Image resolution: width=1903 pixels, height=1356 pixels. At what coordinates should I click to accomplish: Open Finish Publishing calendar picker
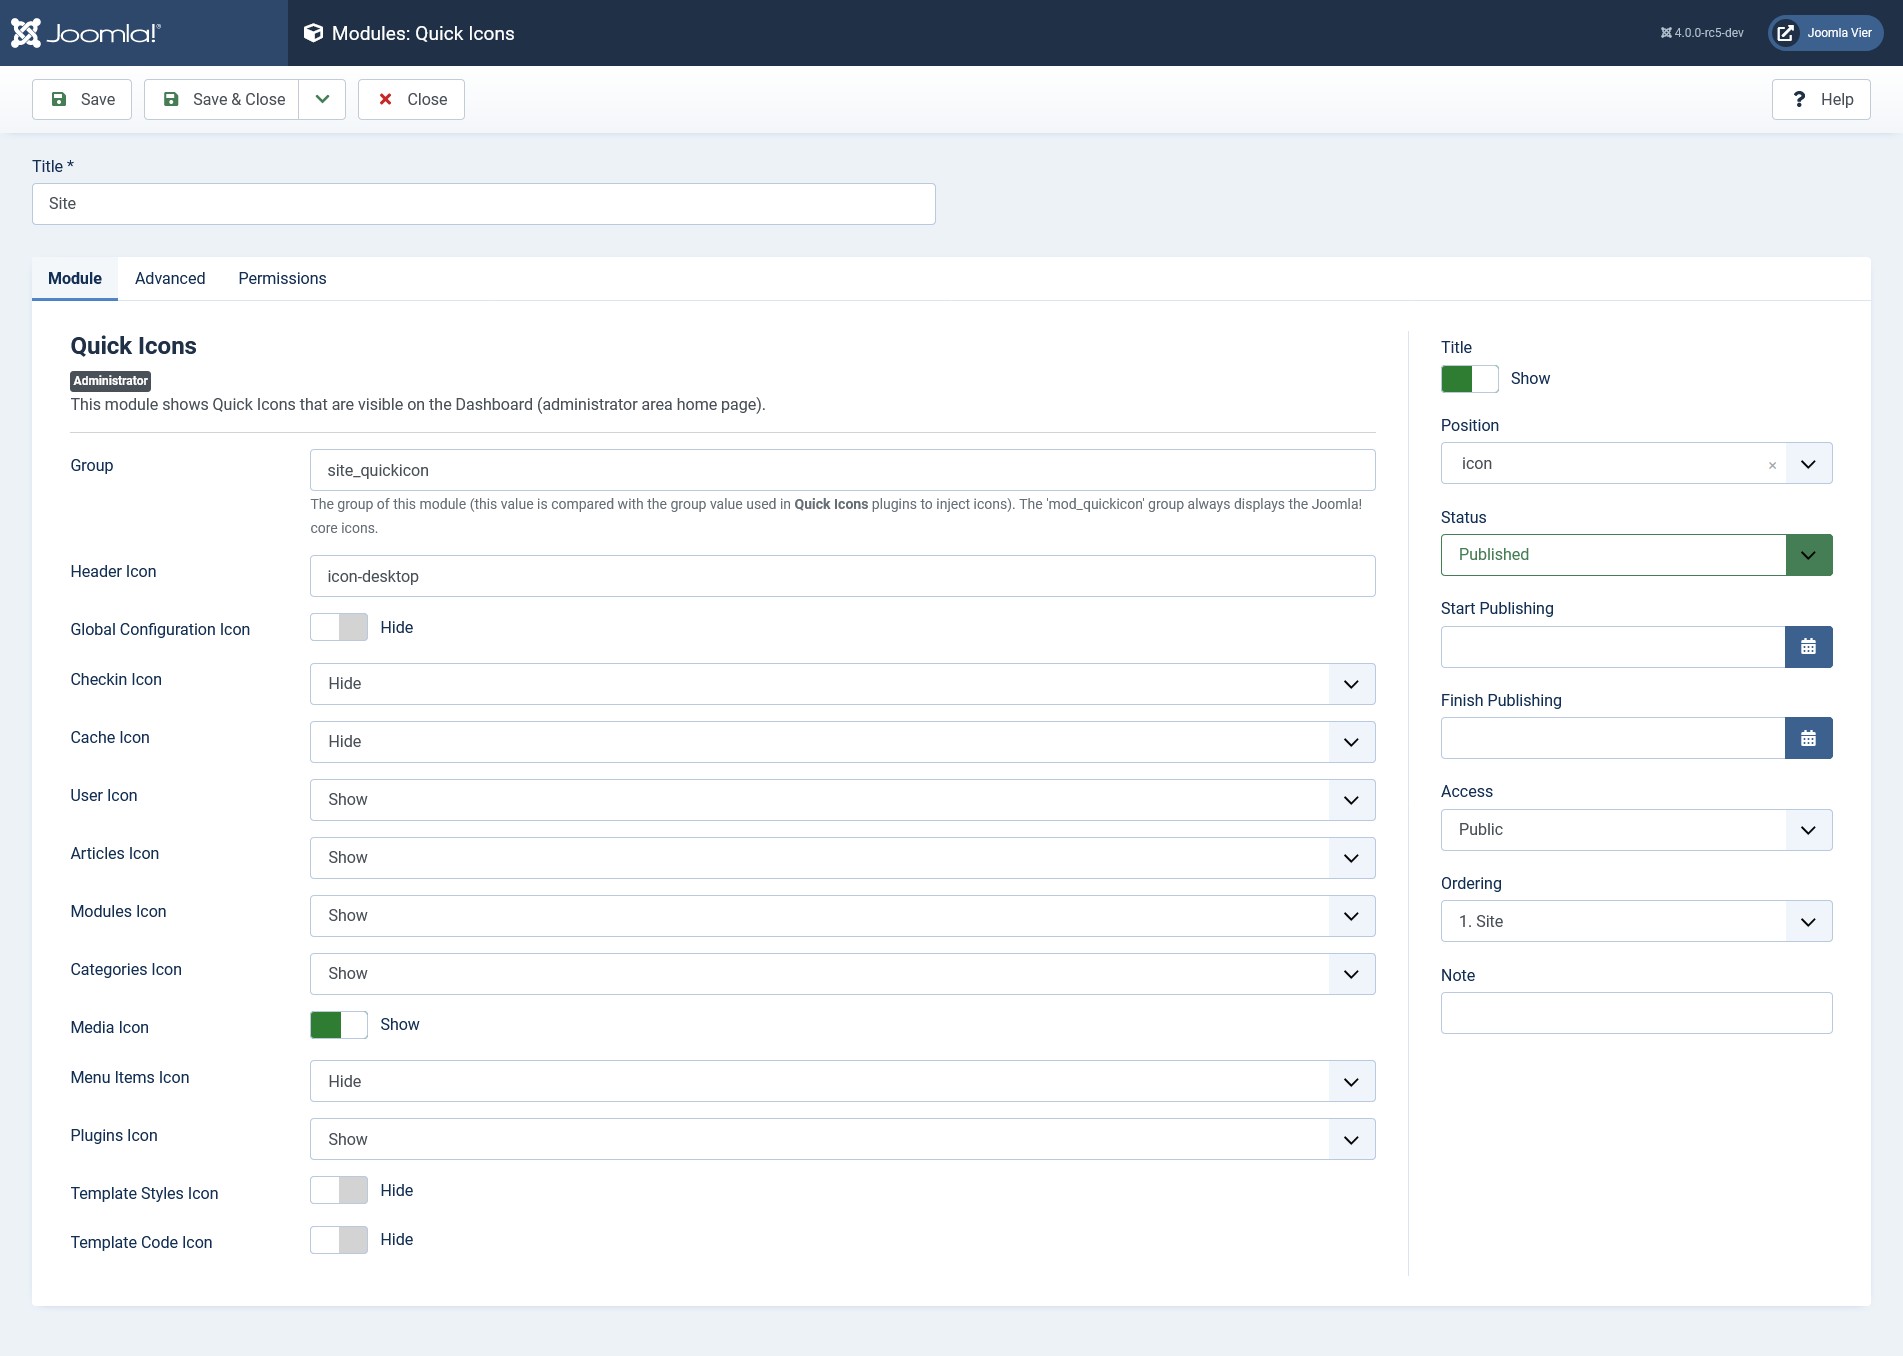[1808, 738]
